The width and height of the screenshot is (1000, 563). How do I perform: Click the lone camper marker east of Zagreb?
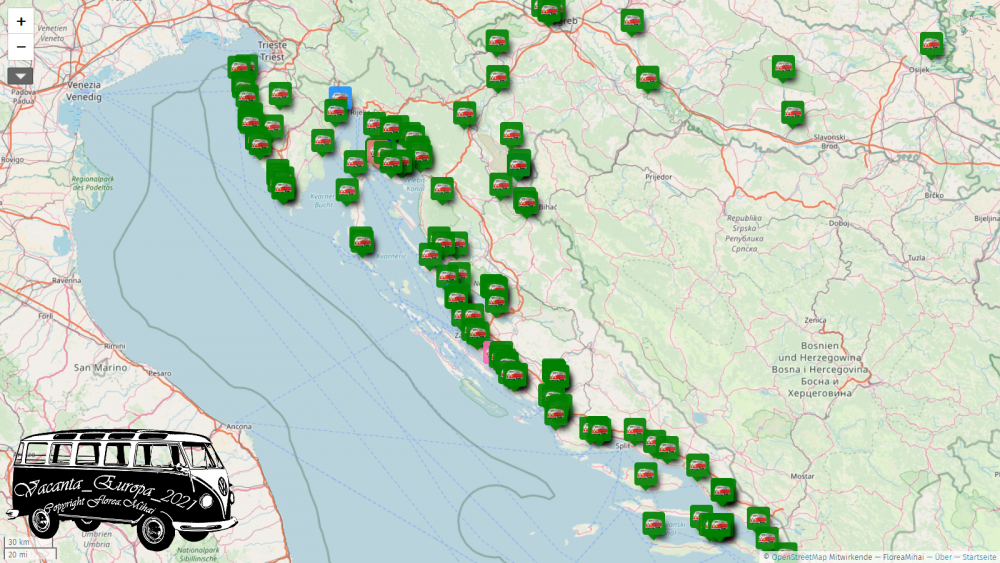632,22
